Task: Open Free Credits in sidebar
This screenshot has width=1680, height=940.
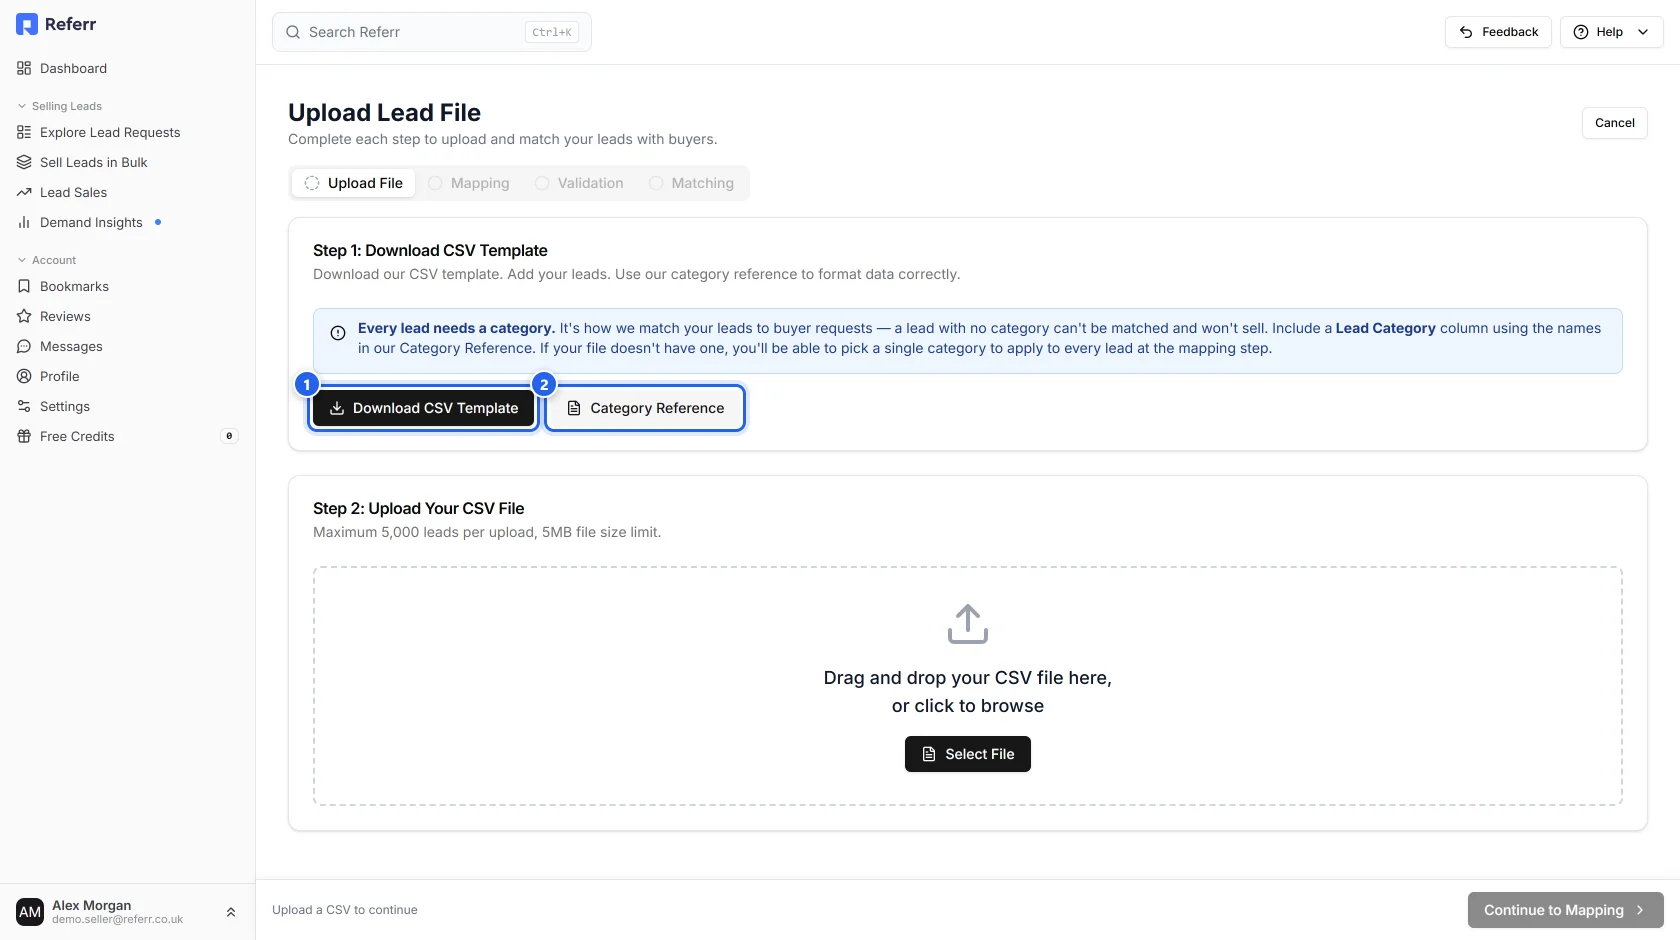Action: click(x=128, y=436)
